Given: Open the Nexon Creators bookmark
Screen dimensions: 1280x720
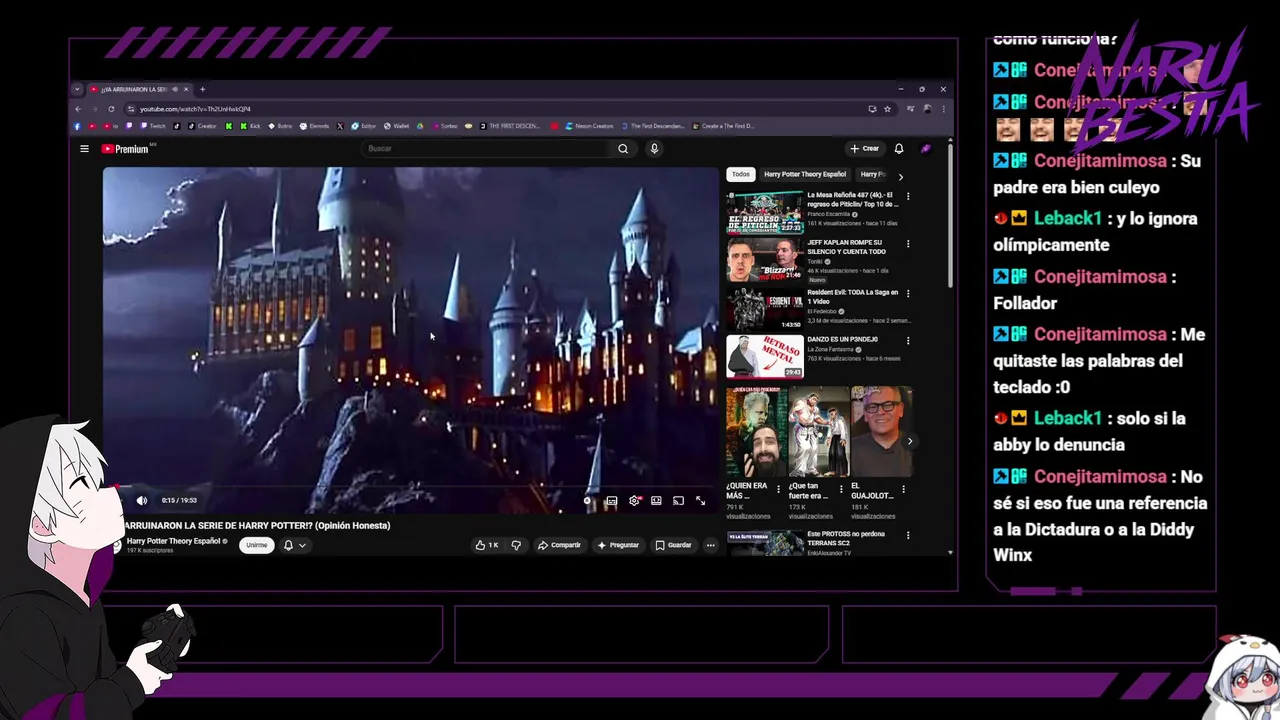Looking at the screenshot, I should click(590, 126).
